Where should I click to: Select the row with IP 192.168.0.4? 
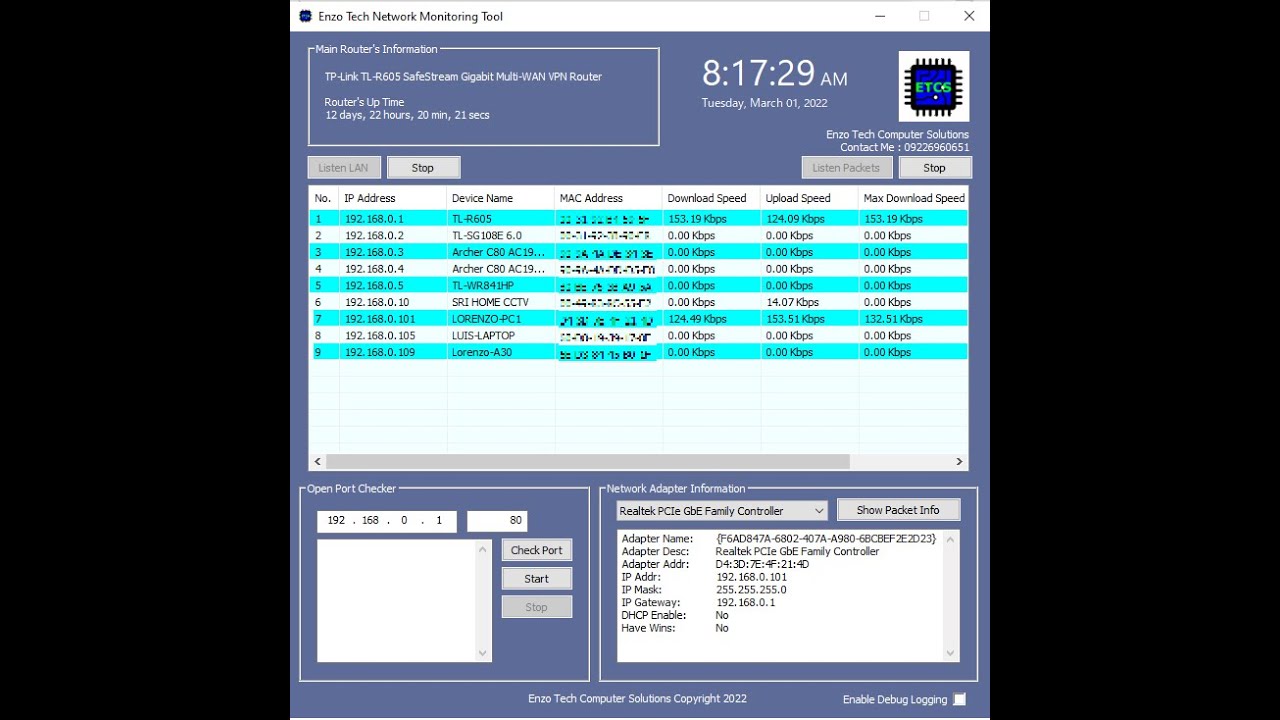point(638,269)
